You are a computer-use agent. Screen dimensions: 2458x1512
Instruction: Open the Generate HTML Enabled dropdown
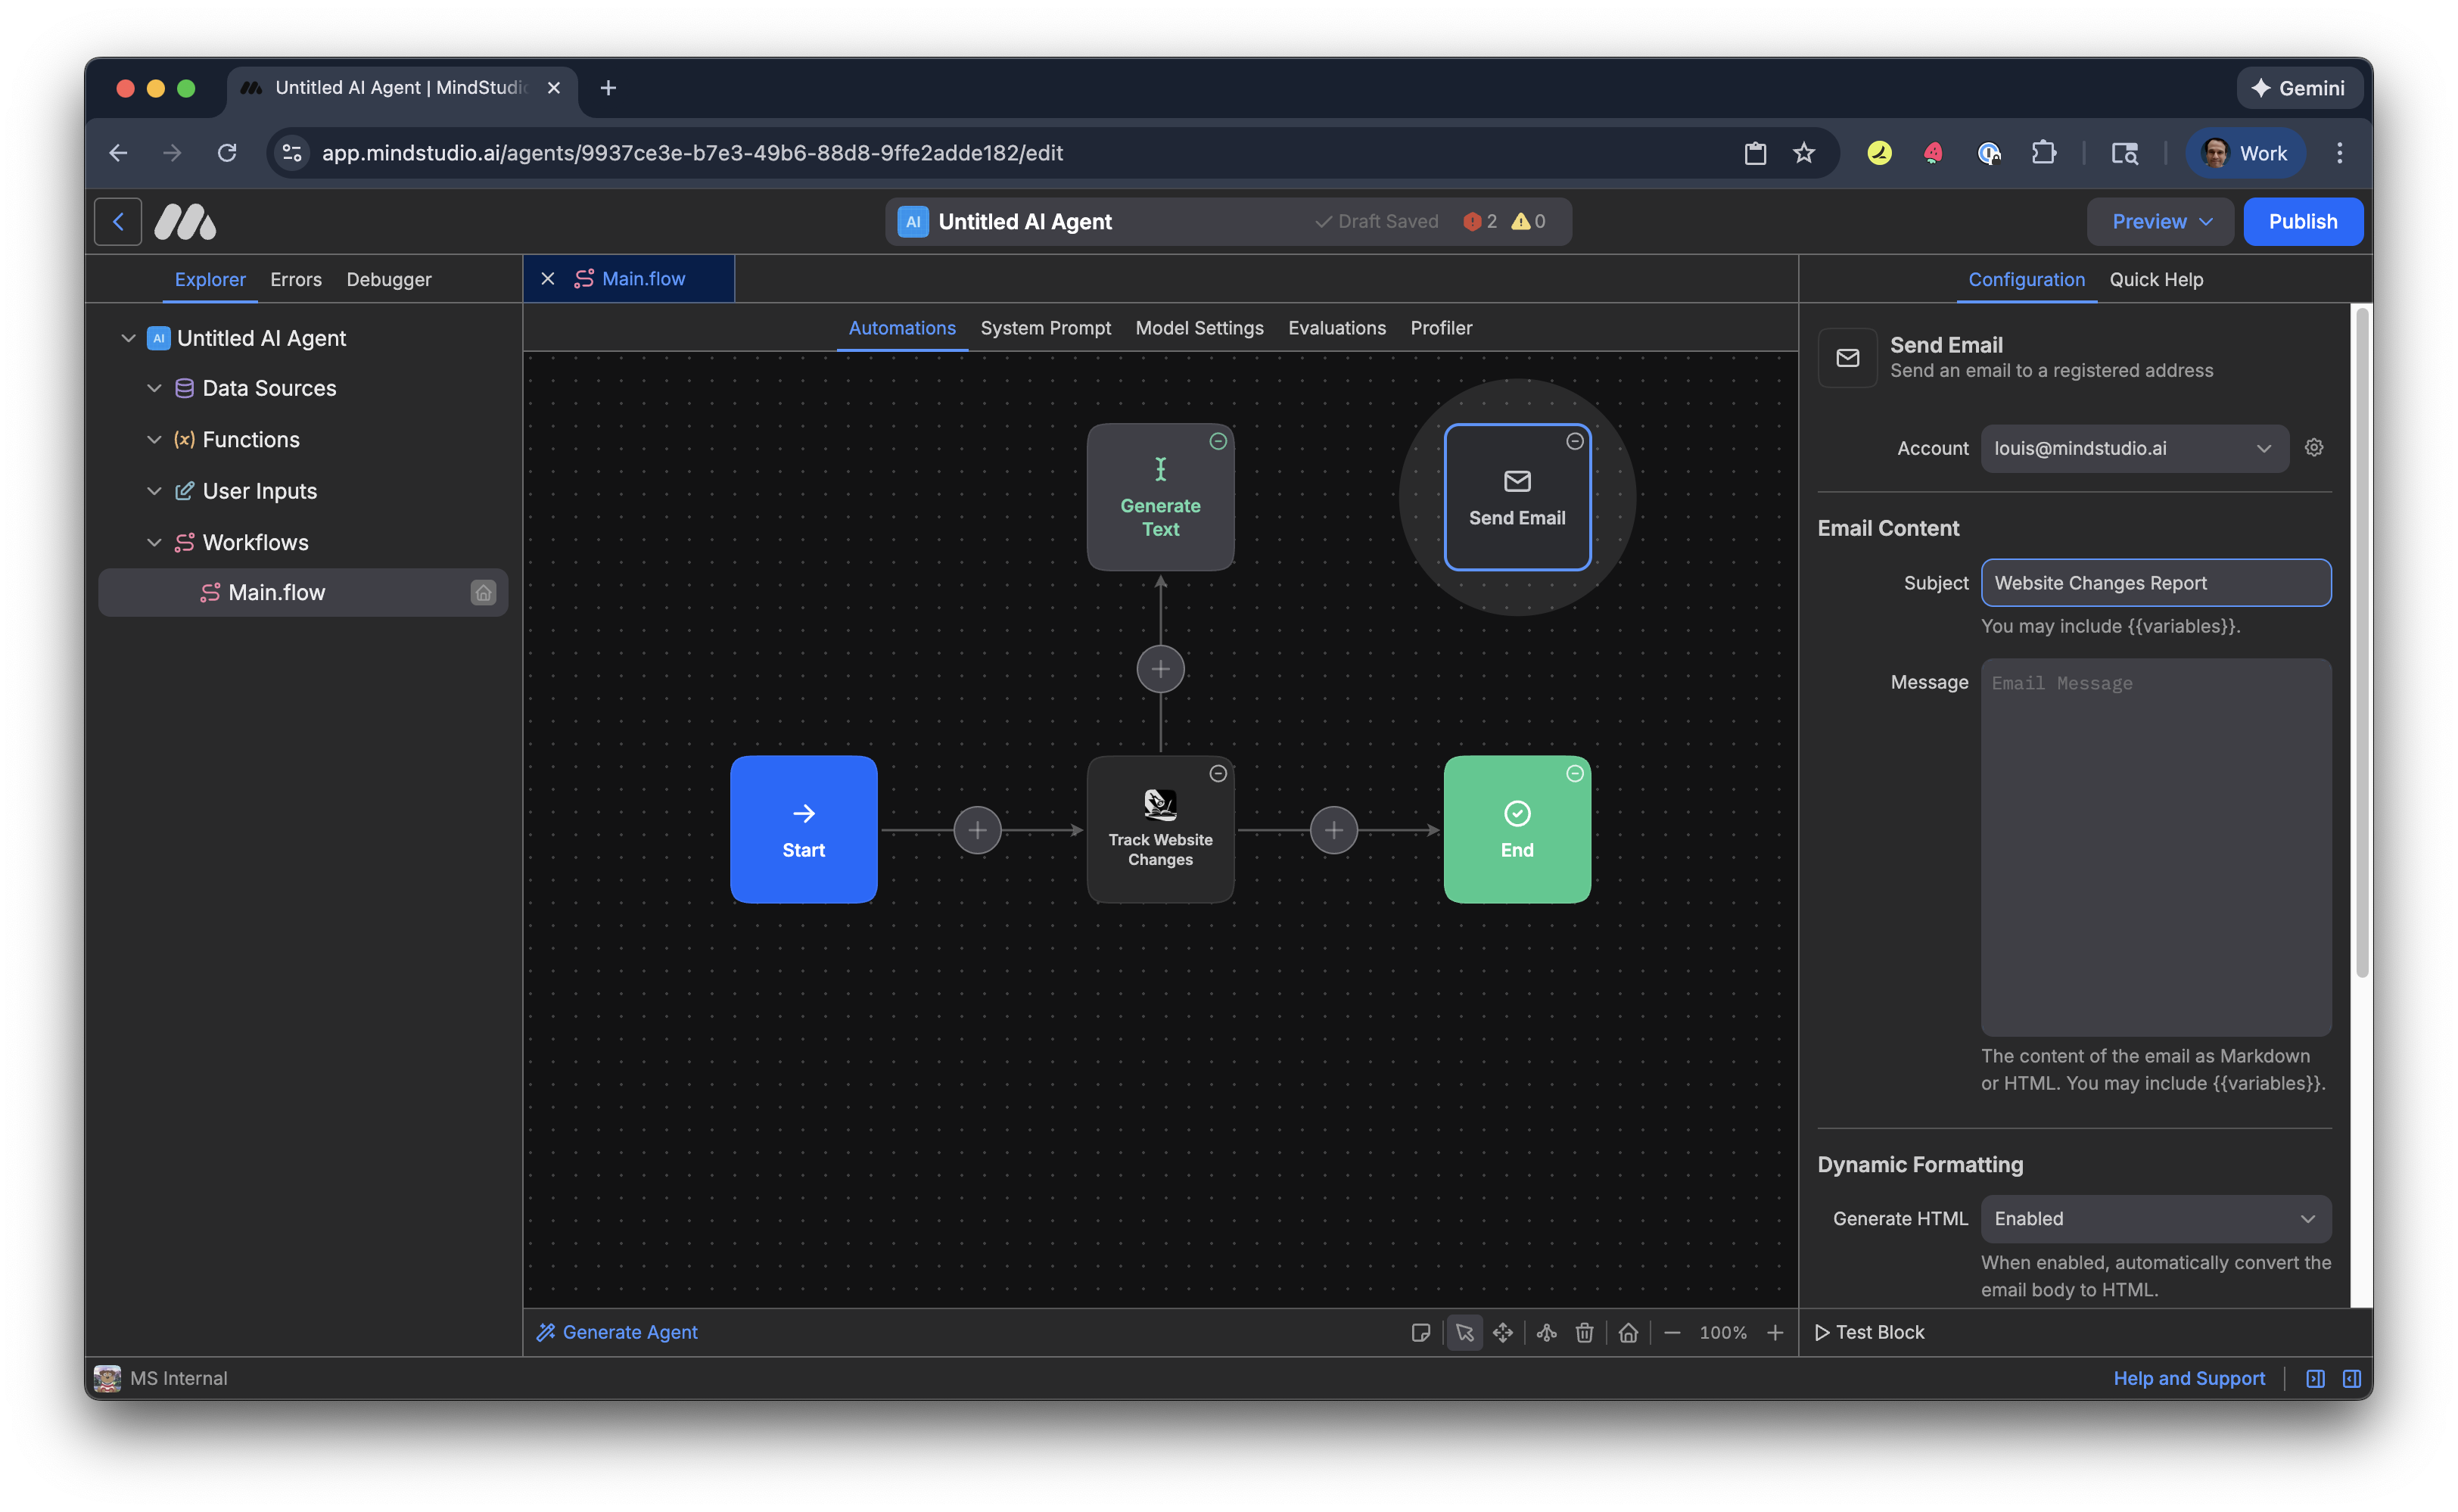(2155, 1218)
